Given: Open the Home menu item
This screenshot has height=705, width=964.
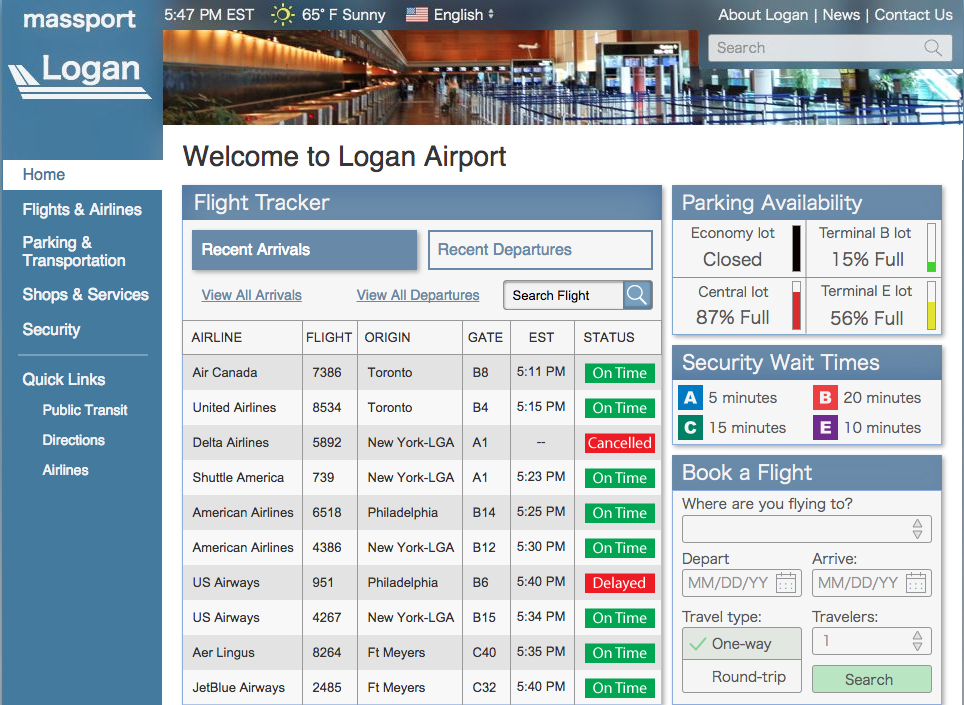Looking at the screenshot, I should (x=82, y=175).
